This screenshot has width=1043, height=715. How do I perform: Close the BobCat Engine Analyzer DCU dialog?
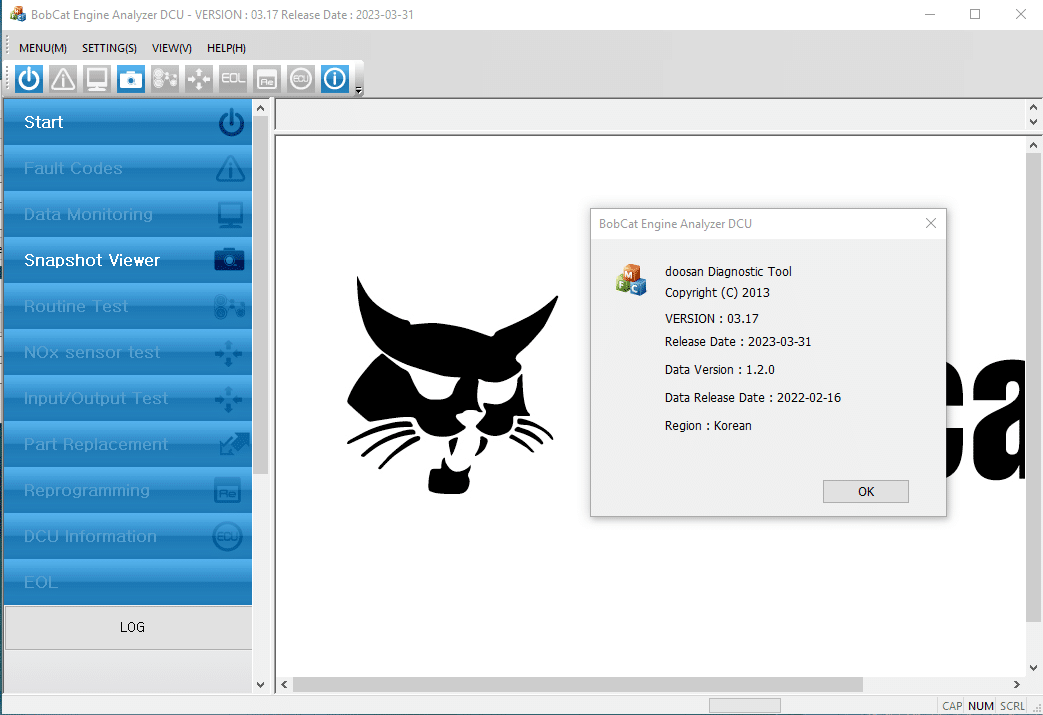tap(930, 224)
